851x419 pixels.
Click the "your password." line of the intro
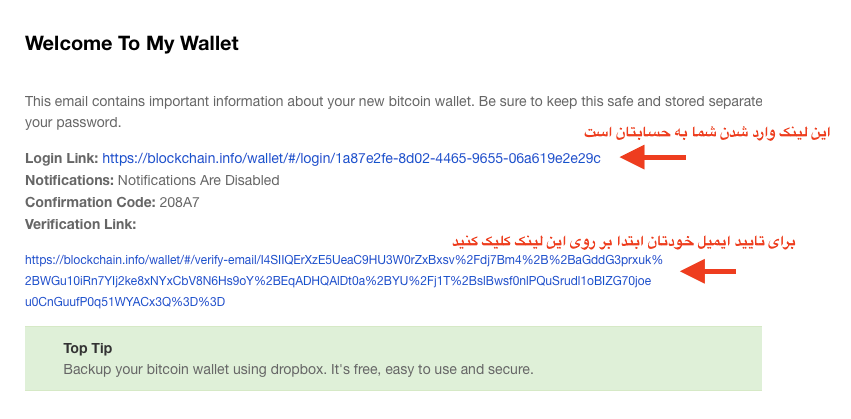tap(73, 123)
